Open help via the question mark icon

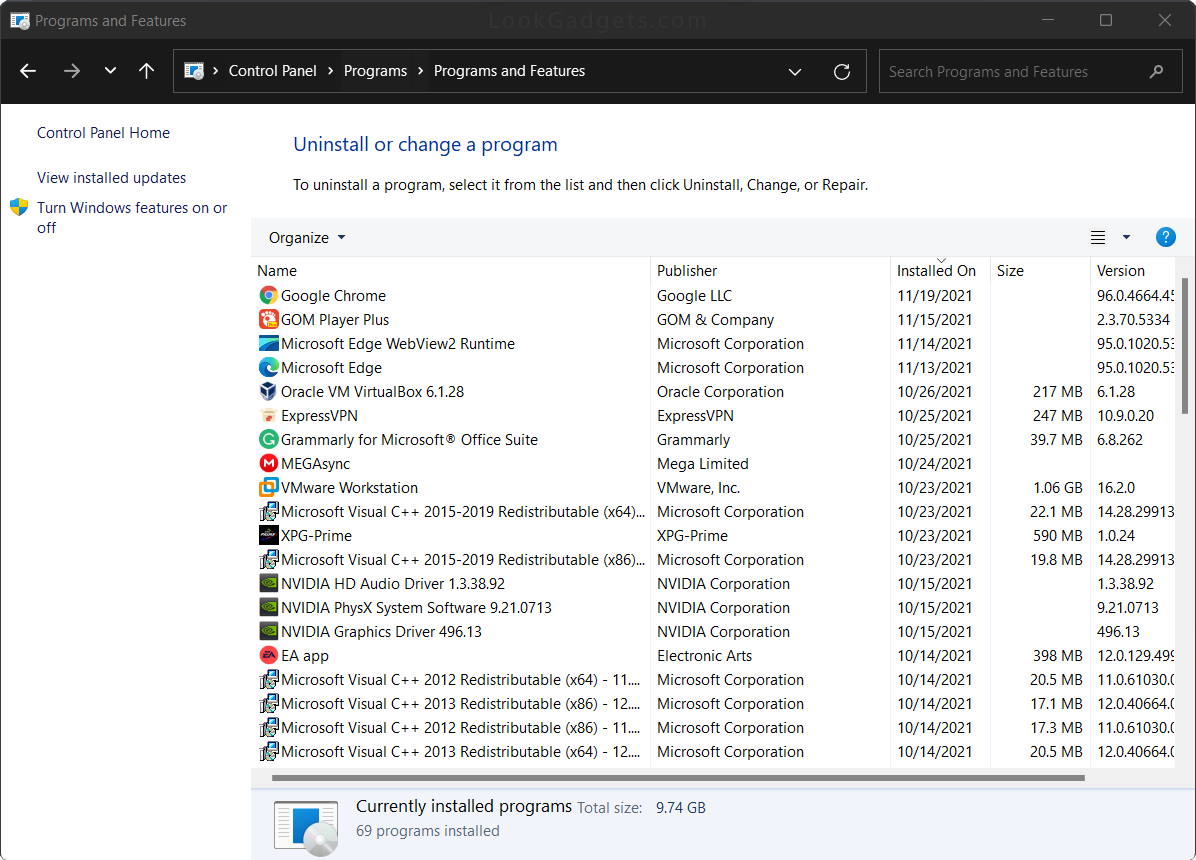pos(1166,237)
